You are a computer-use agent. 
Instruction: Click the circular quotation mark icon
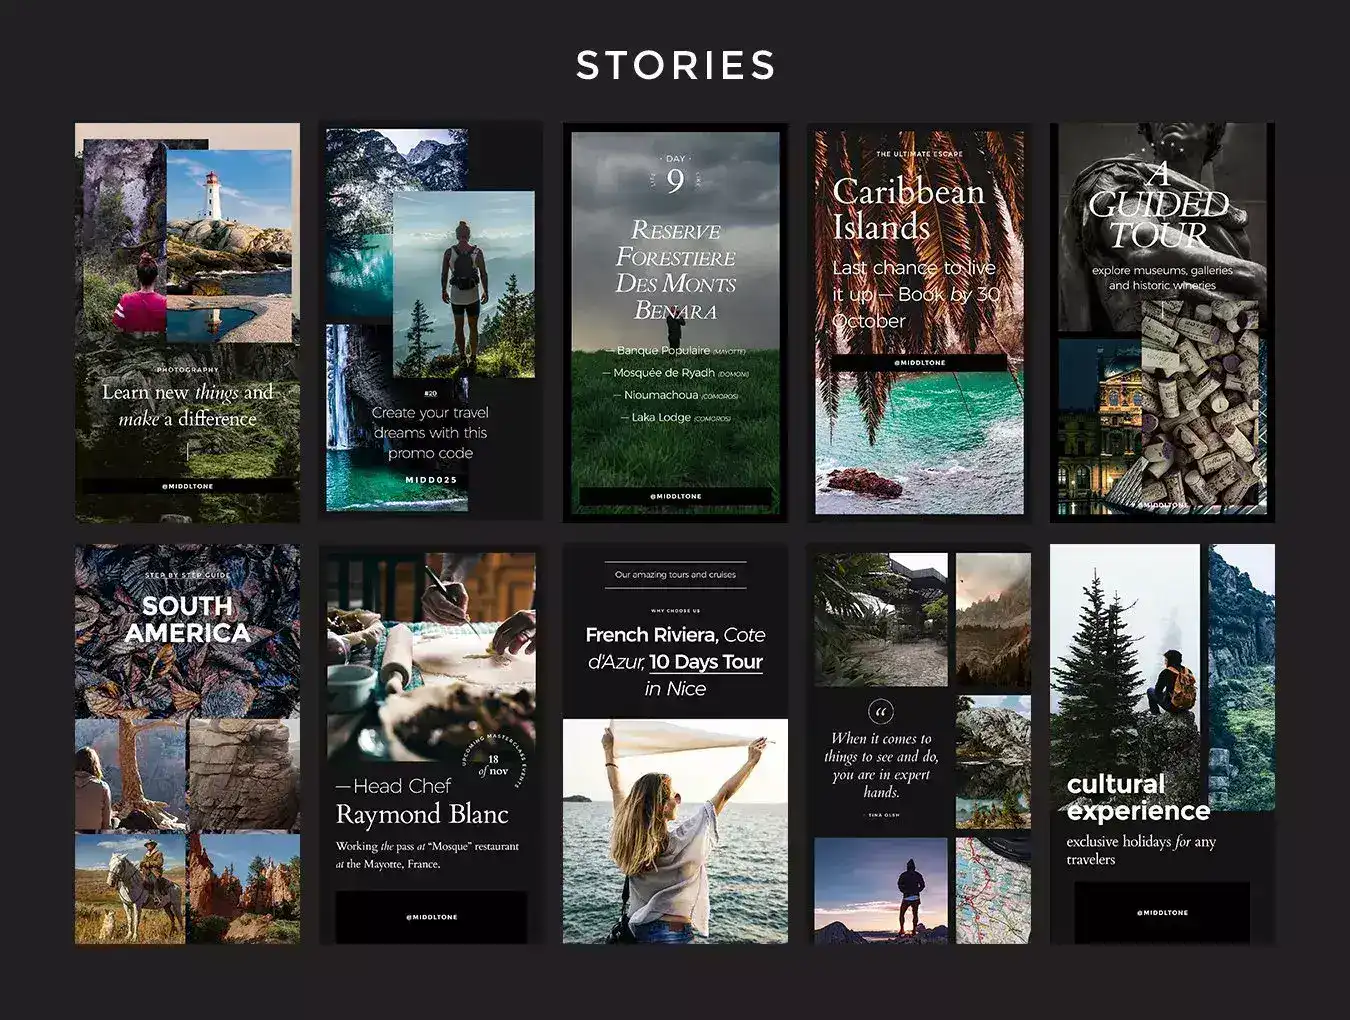point(881,712)
